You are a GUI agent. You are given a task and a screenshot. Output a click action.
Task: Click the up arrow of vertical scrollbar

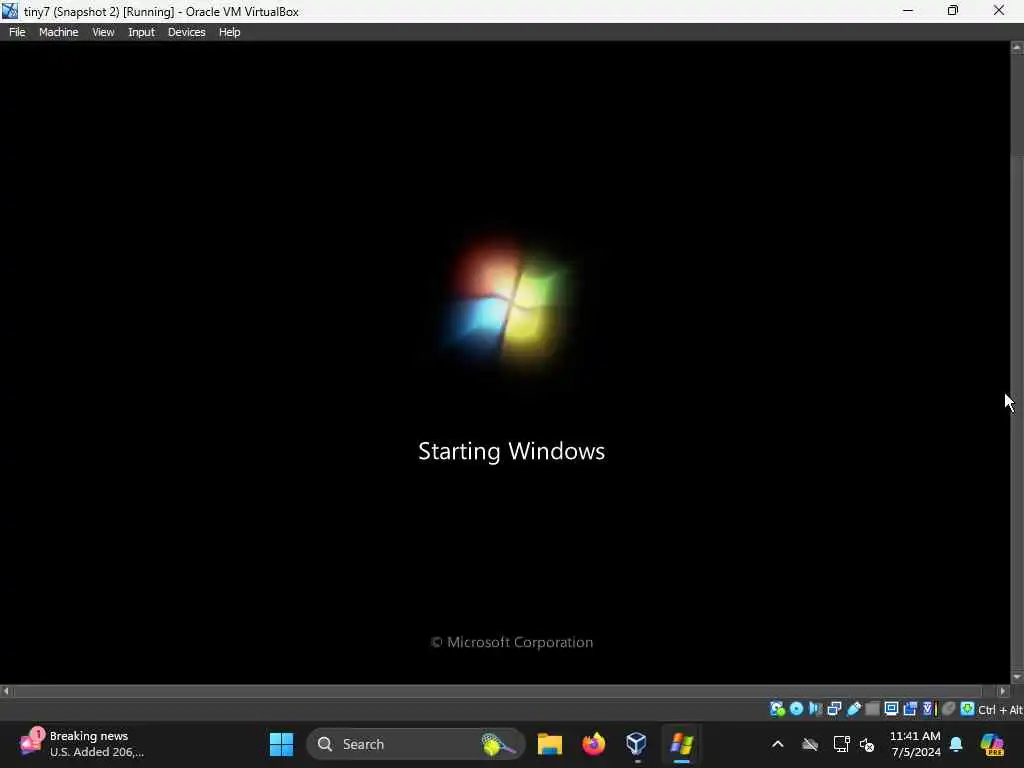(x=1017, y=48)
